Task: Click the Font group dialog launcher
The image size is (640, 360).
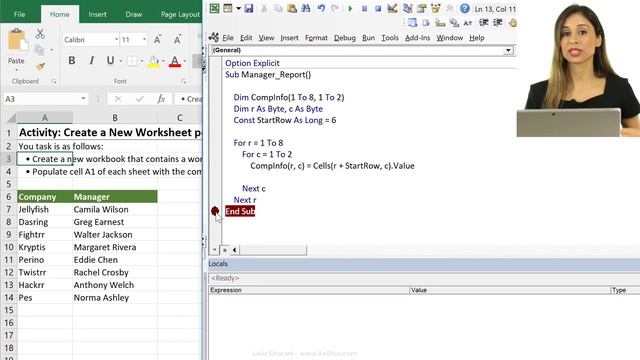Action: click(184, 82)
